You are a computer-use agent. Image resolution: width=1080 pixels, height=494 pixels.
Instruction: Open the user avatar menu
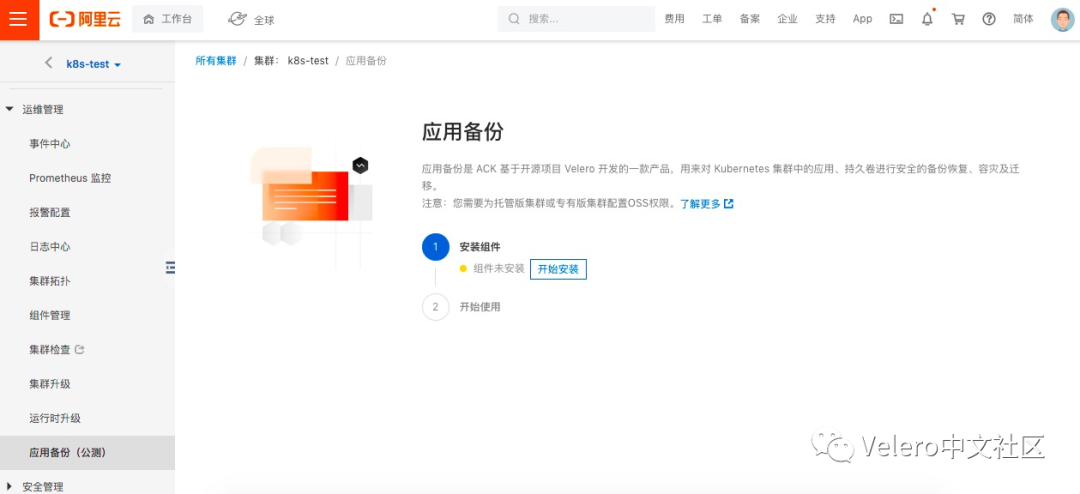pyautogui.click(x=1062, y=19)
